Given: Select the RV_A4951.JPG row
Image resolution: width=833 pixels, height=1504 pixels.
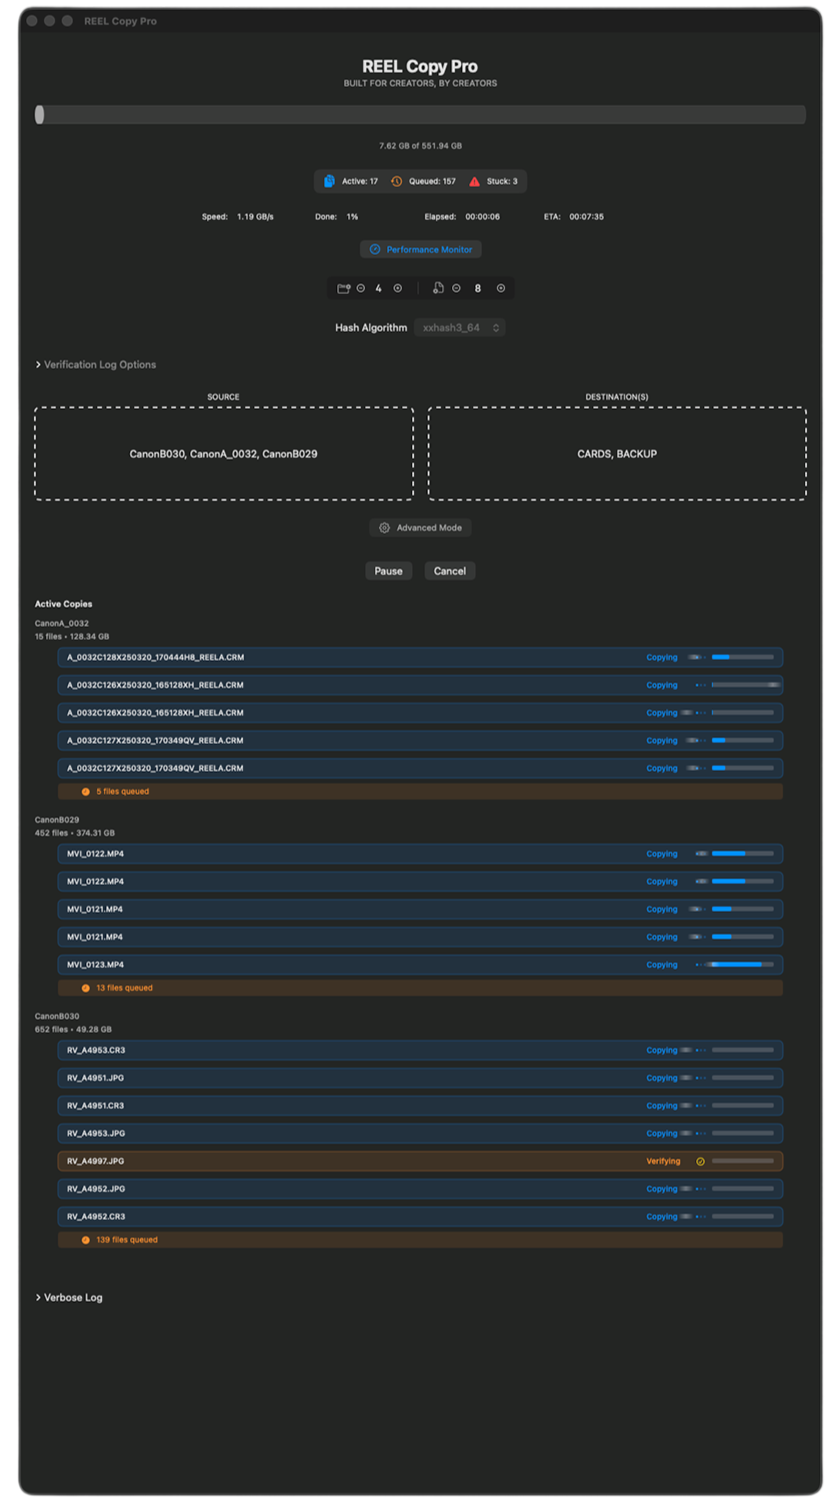Looking at the screenshot, I should pyautogui.click(x=420, y=1078).
